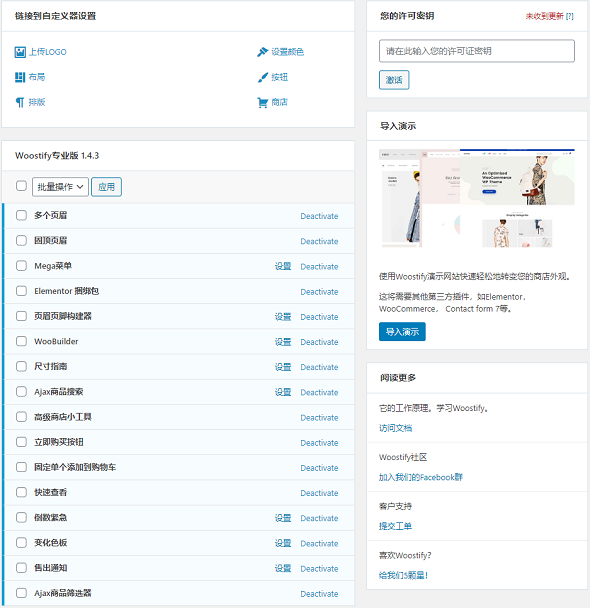Click the license key input field

coord(477,51)
